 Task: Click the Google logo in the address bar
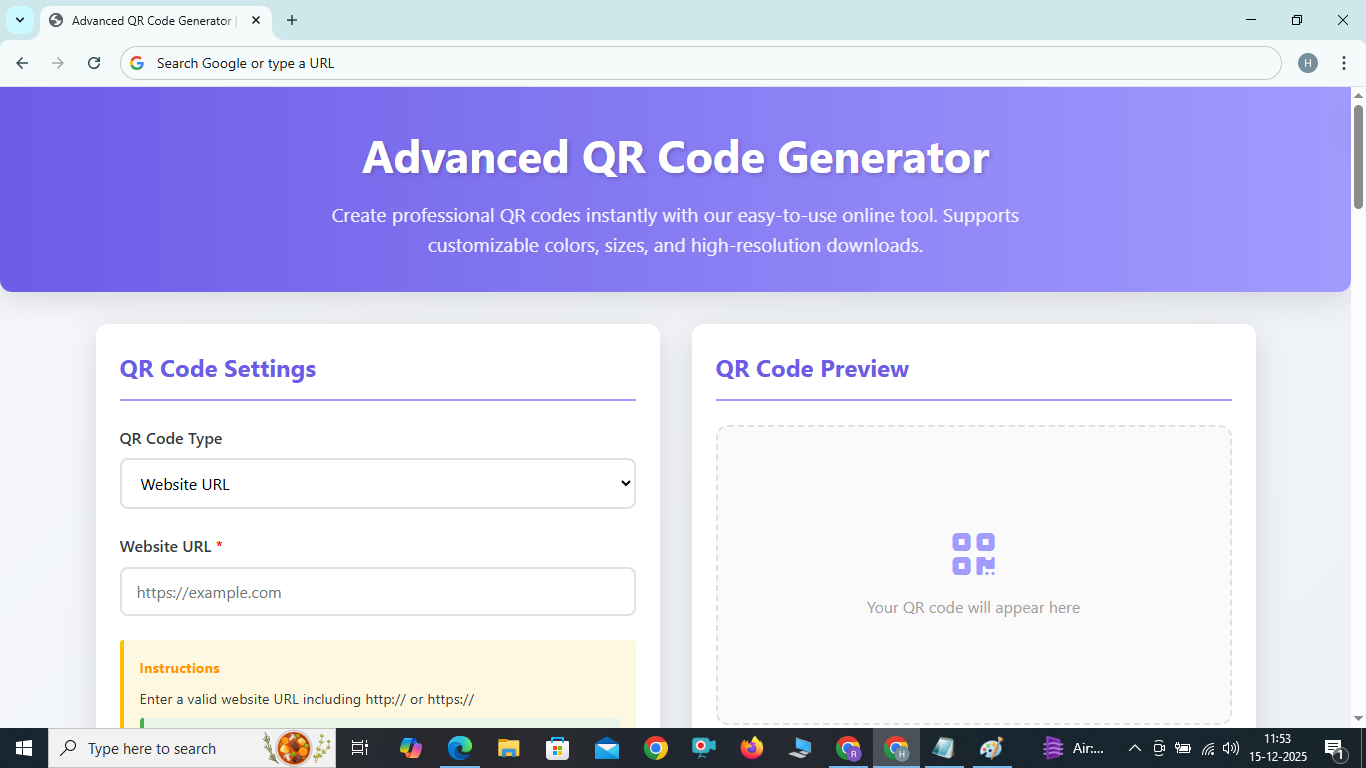[136, 62]
